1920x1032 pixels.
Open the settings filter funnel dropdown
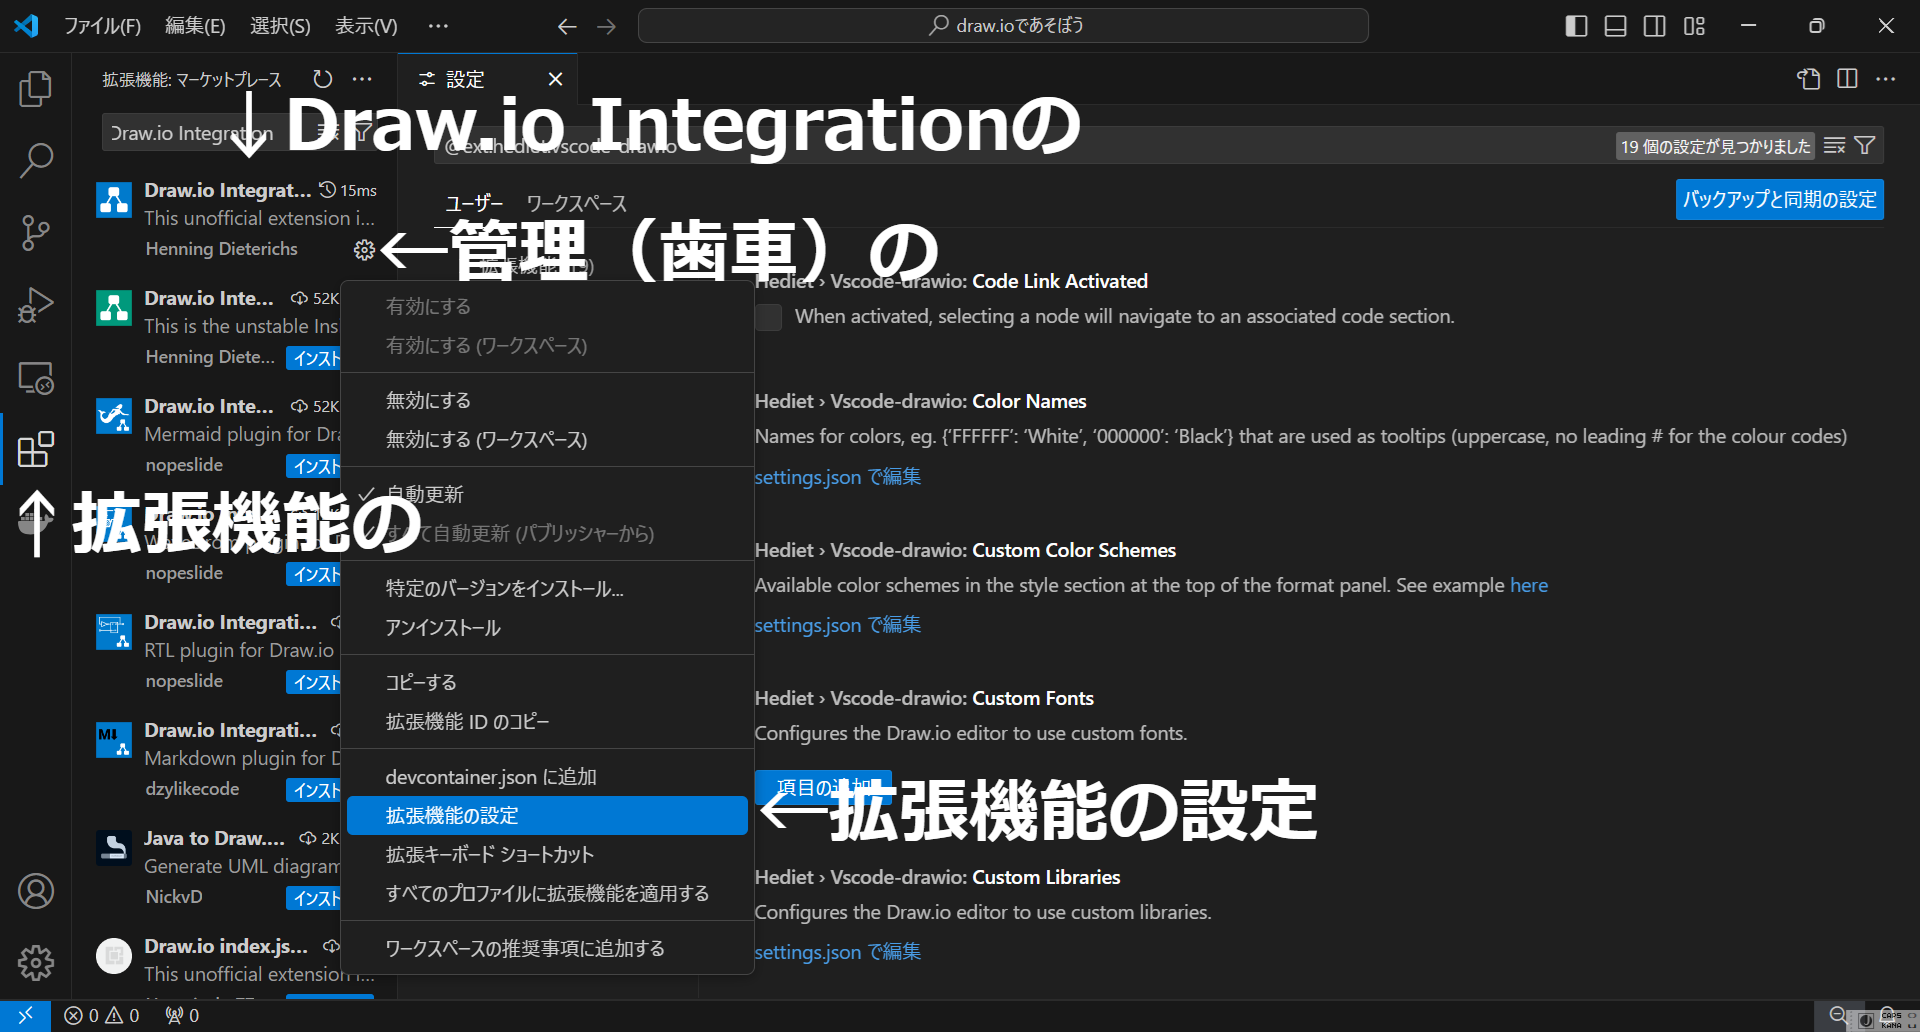(1866, 145)
